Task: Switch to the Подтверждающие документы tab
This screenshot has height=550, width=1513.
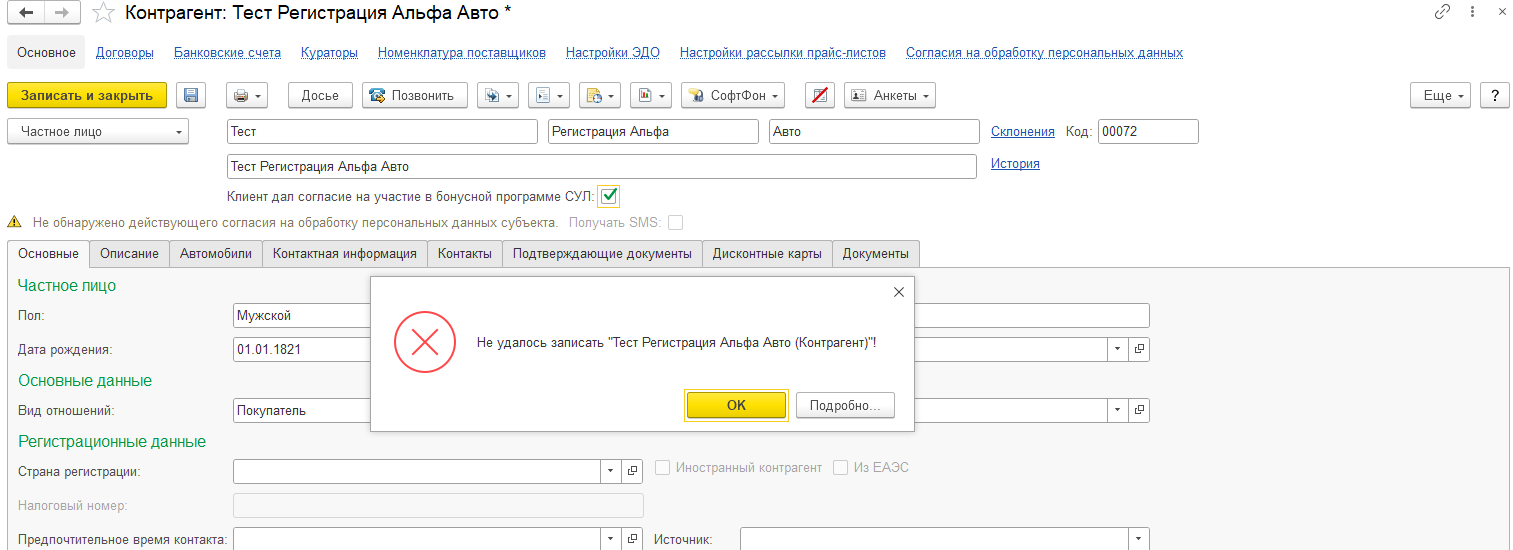Action: point(602,253)
